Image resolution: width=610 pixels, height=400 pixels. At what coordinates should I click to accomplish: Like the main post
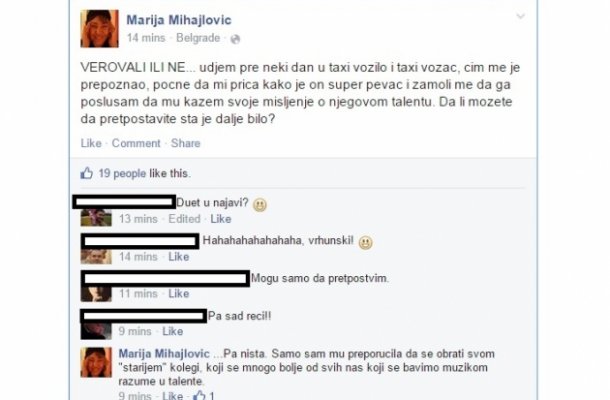(91, 143)
